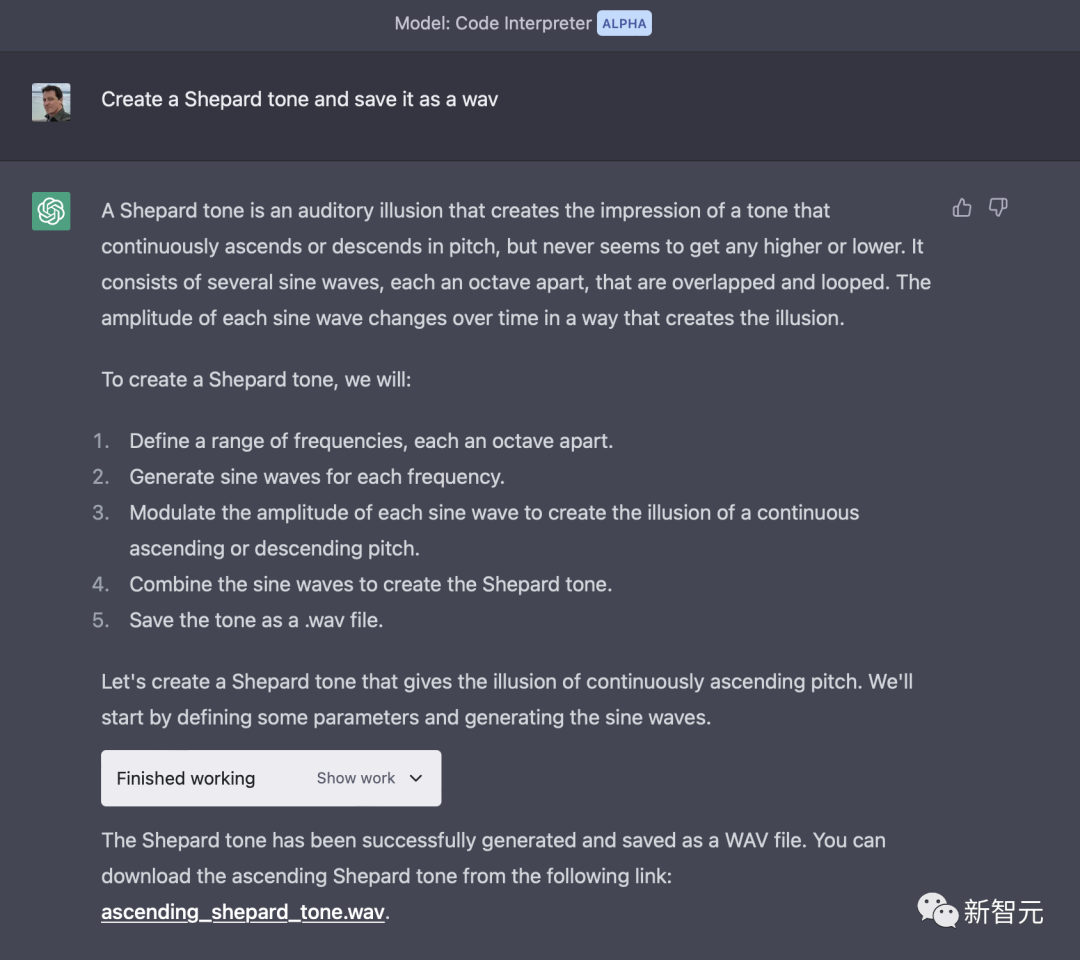Click the user prompt about Shepard tone

coord(299,99)
